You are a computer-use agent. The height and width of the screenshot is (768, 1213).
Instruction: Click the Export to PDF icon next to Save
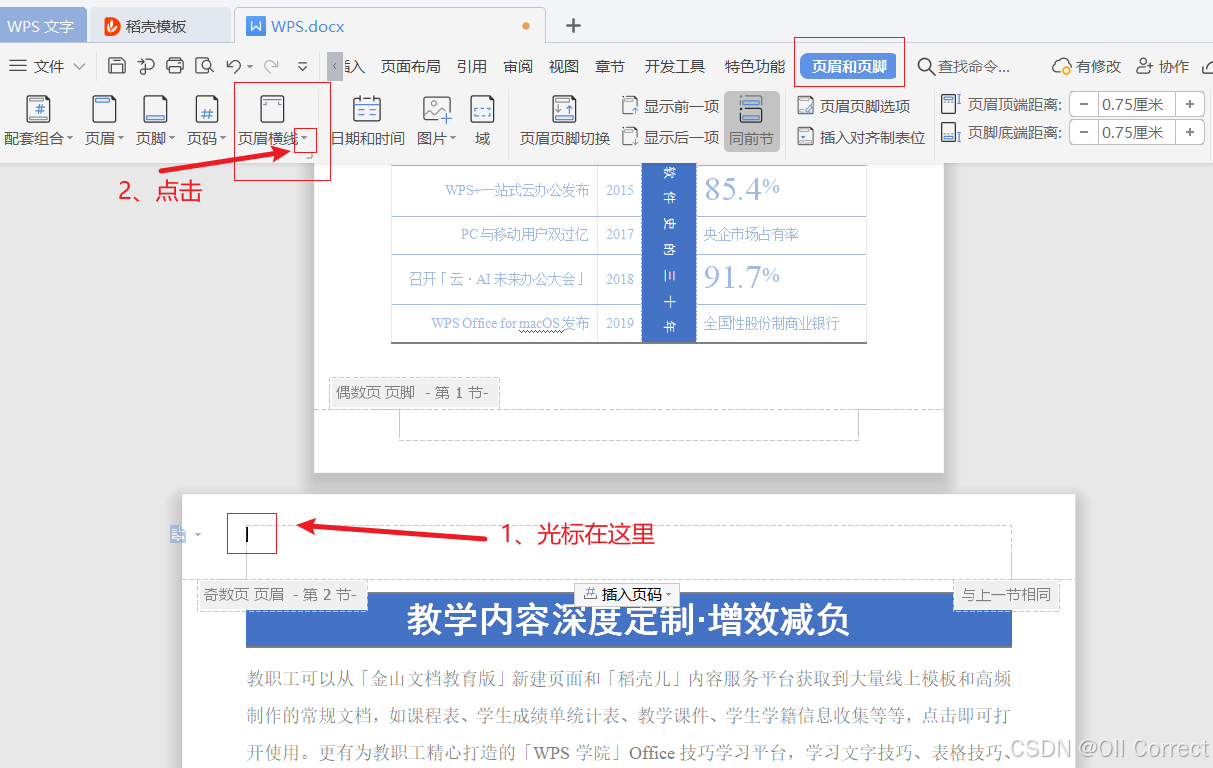(146, 66)
